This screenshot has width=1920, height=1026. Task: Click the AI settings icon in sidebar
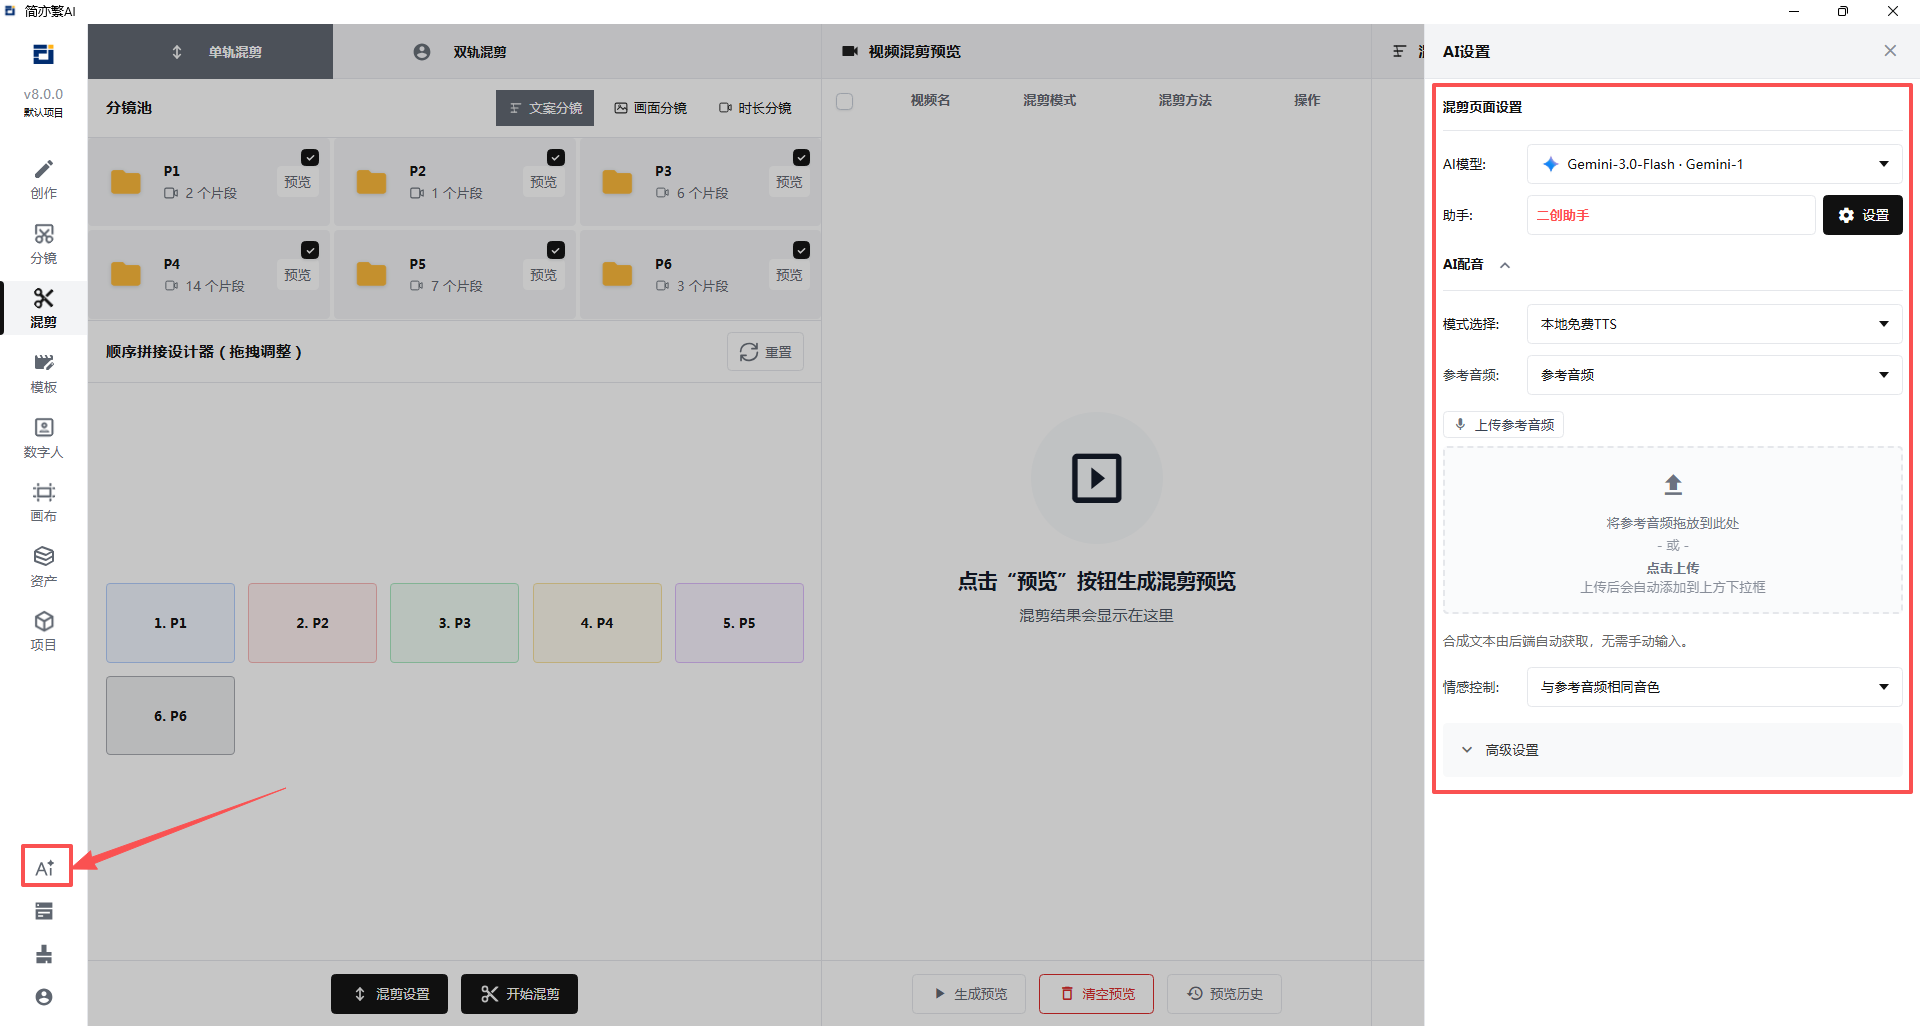coord(45,867)
